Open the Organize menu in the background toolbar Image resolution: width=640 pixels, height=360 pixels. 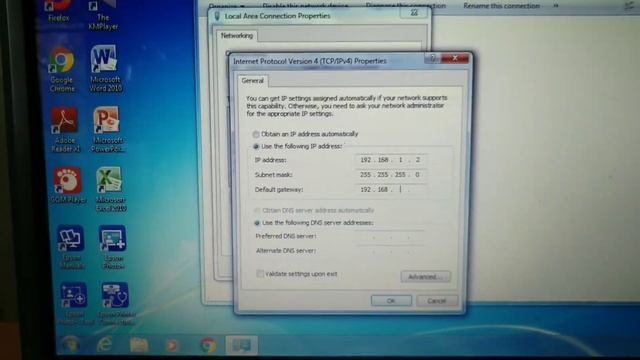coord(227,6)
